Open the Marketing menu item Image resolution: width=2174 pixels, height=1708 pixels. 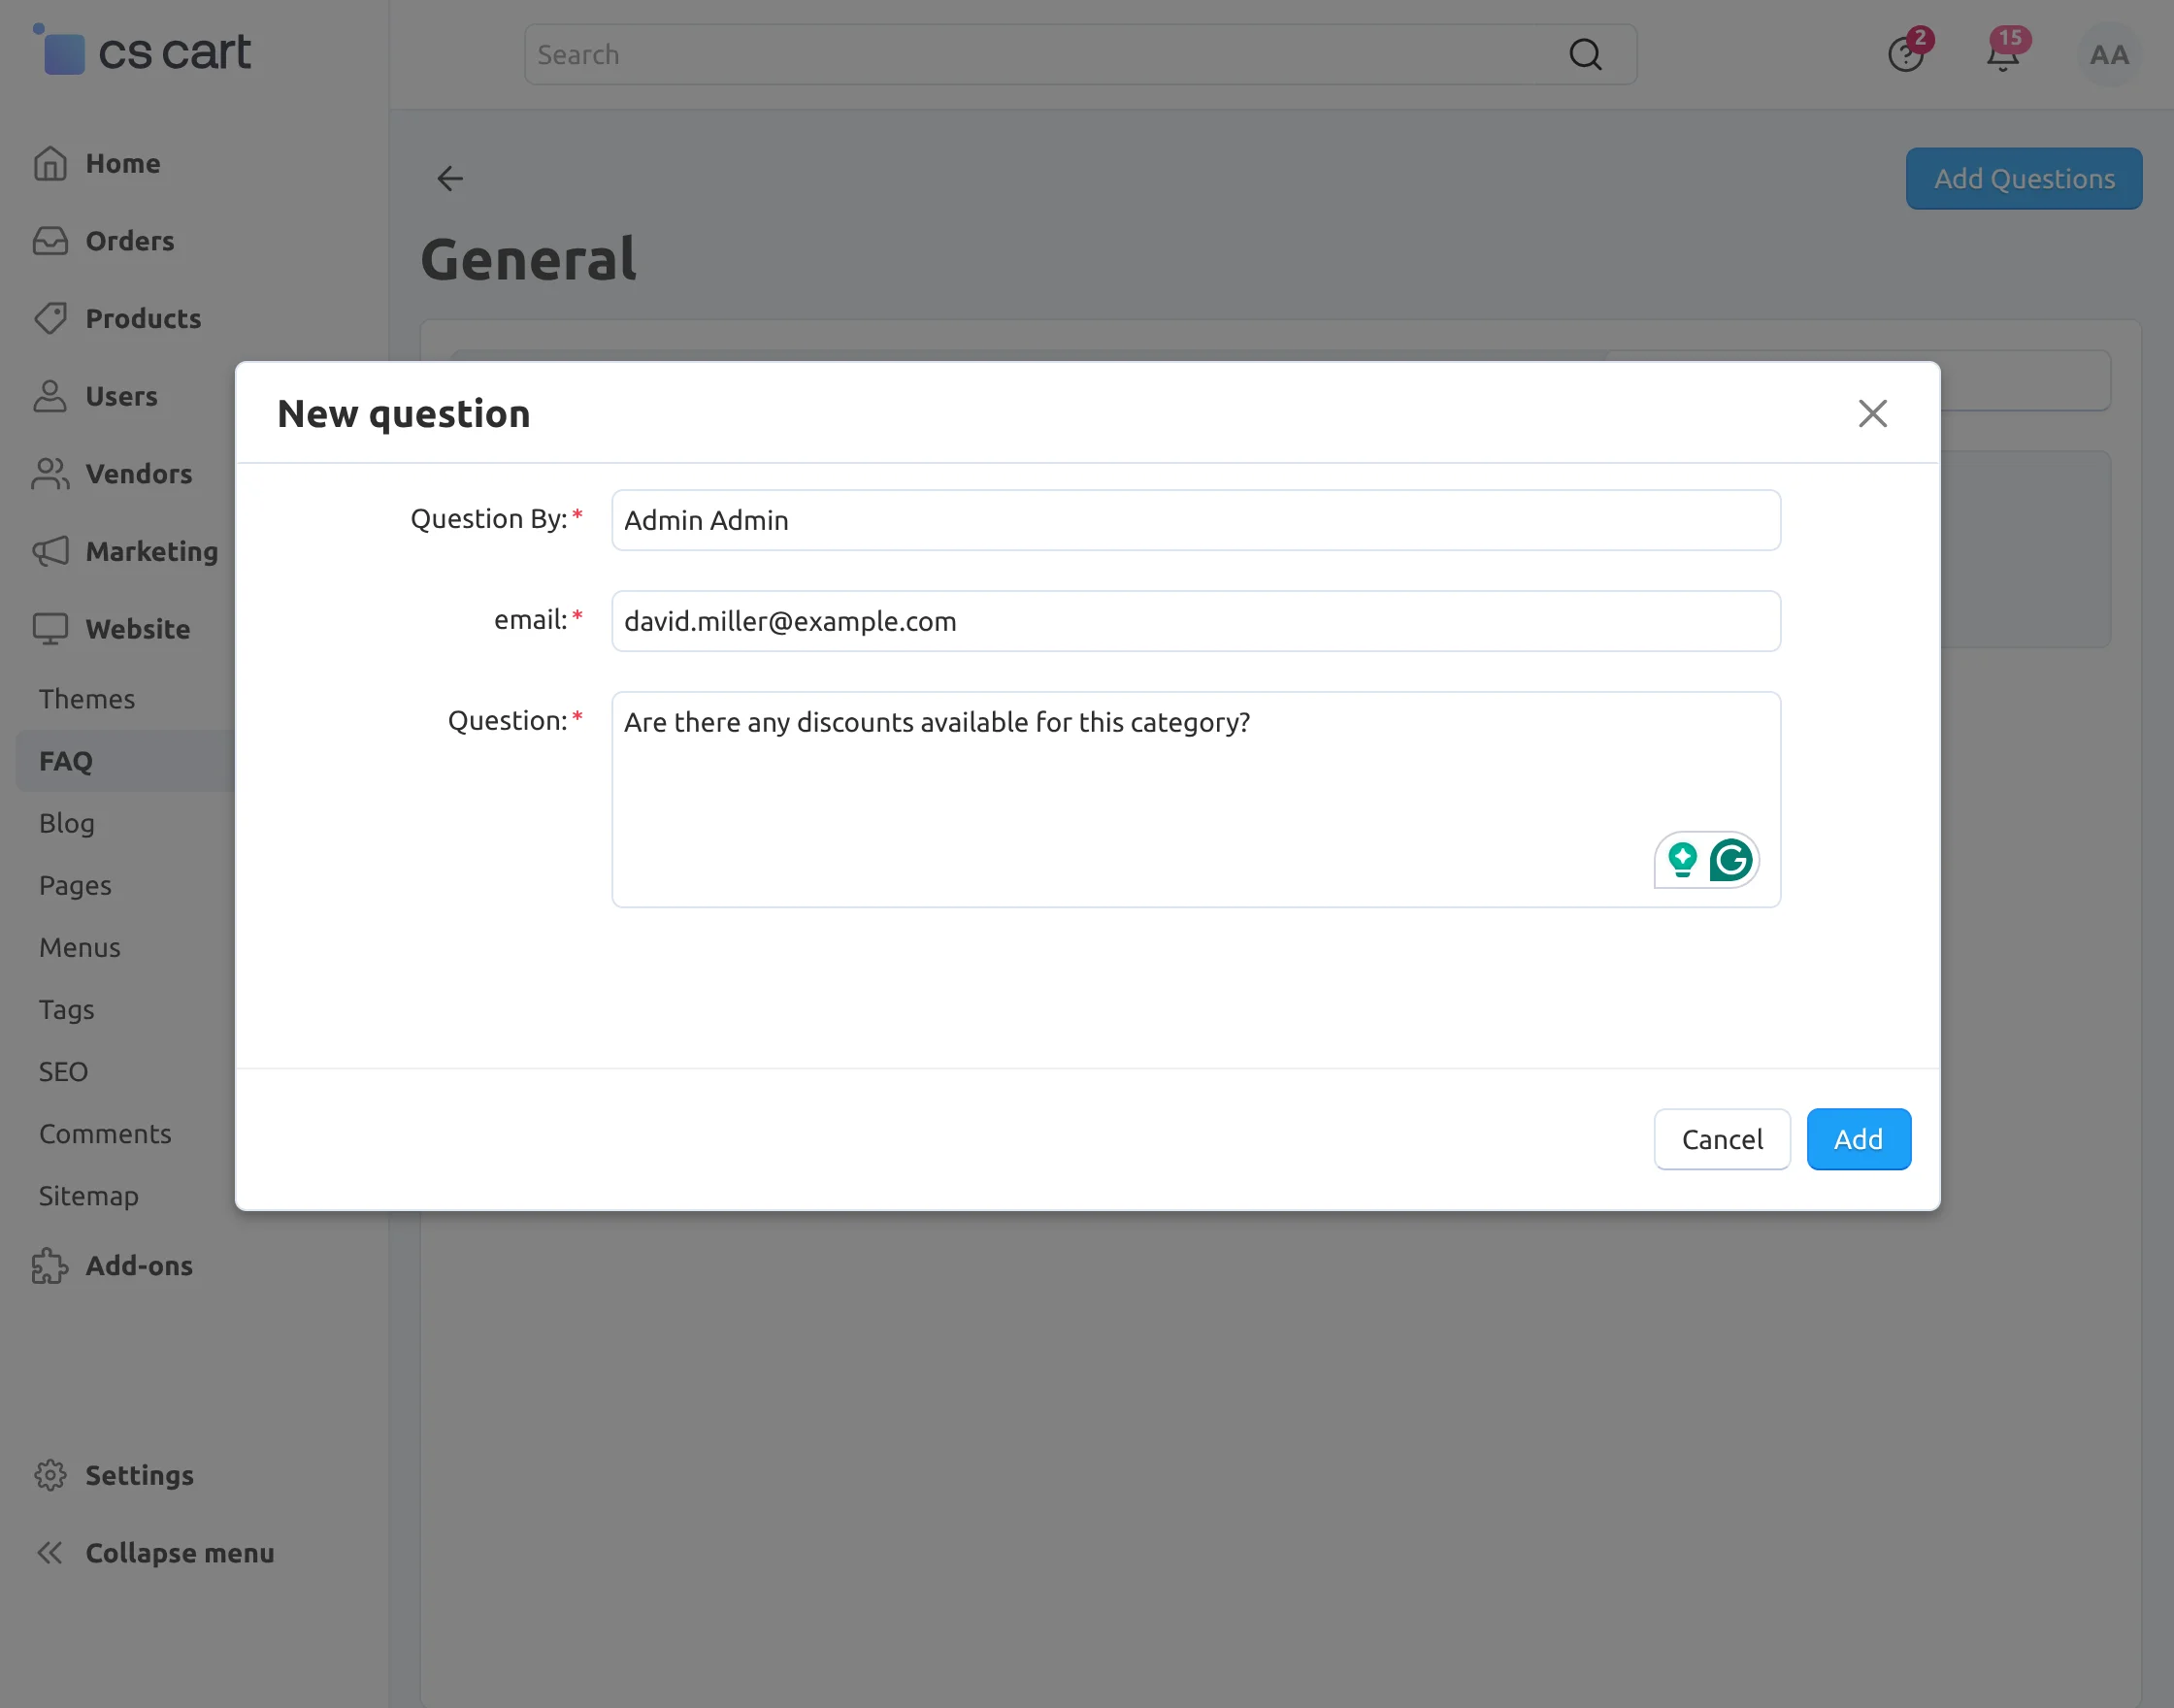click(152, 551)
